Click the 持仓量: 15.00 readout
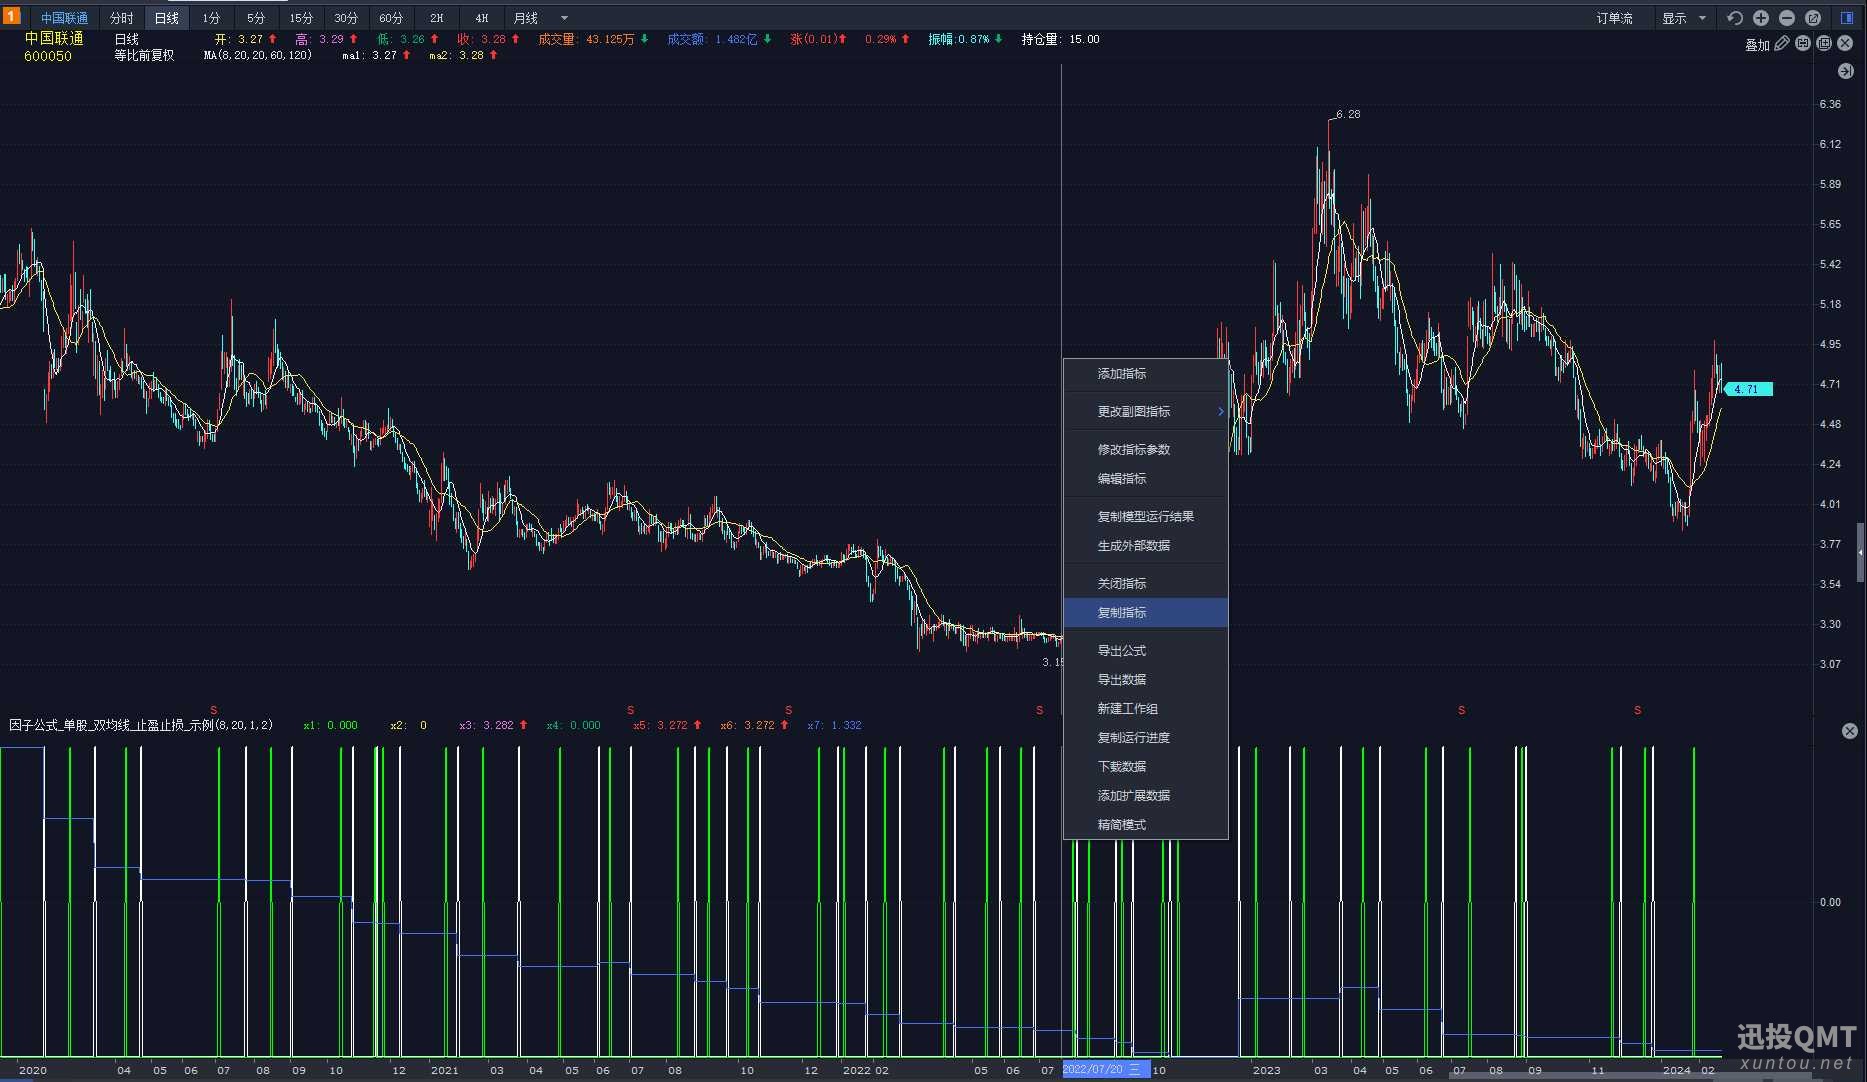Image resolution: width=1867 pixels, height=1082 pixels. pyautogui.click(x=1060, y=39)
